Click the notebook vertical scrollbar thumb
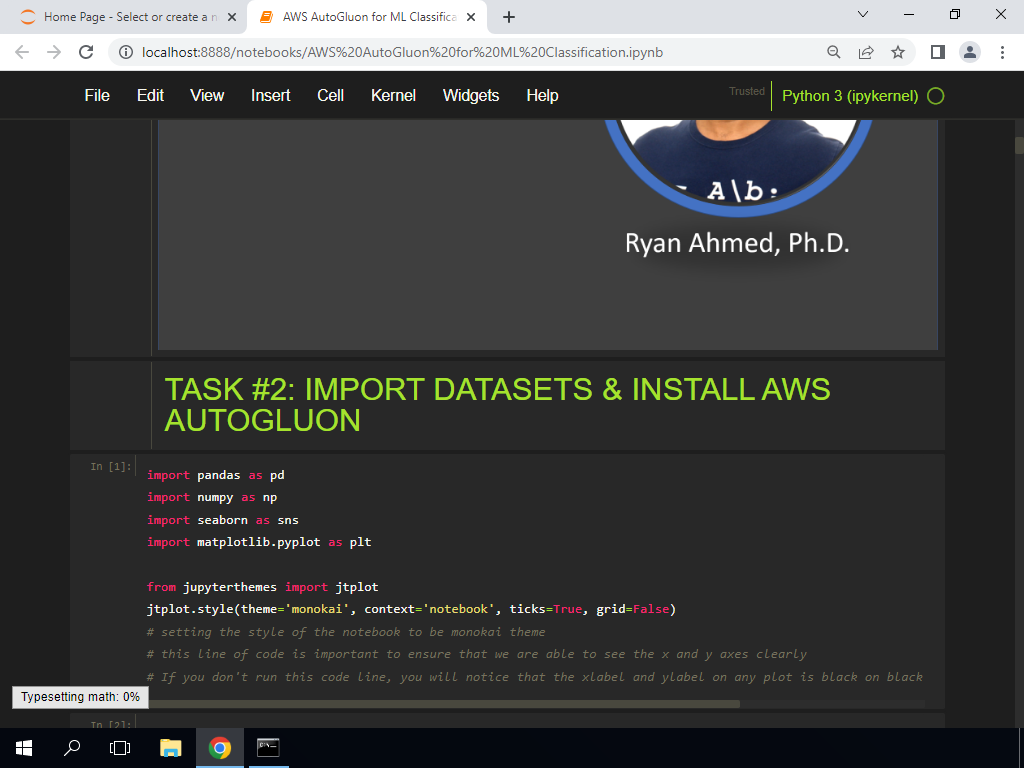The height and width of the screenshot is (768, 1024). point(1019,145)
